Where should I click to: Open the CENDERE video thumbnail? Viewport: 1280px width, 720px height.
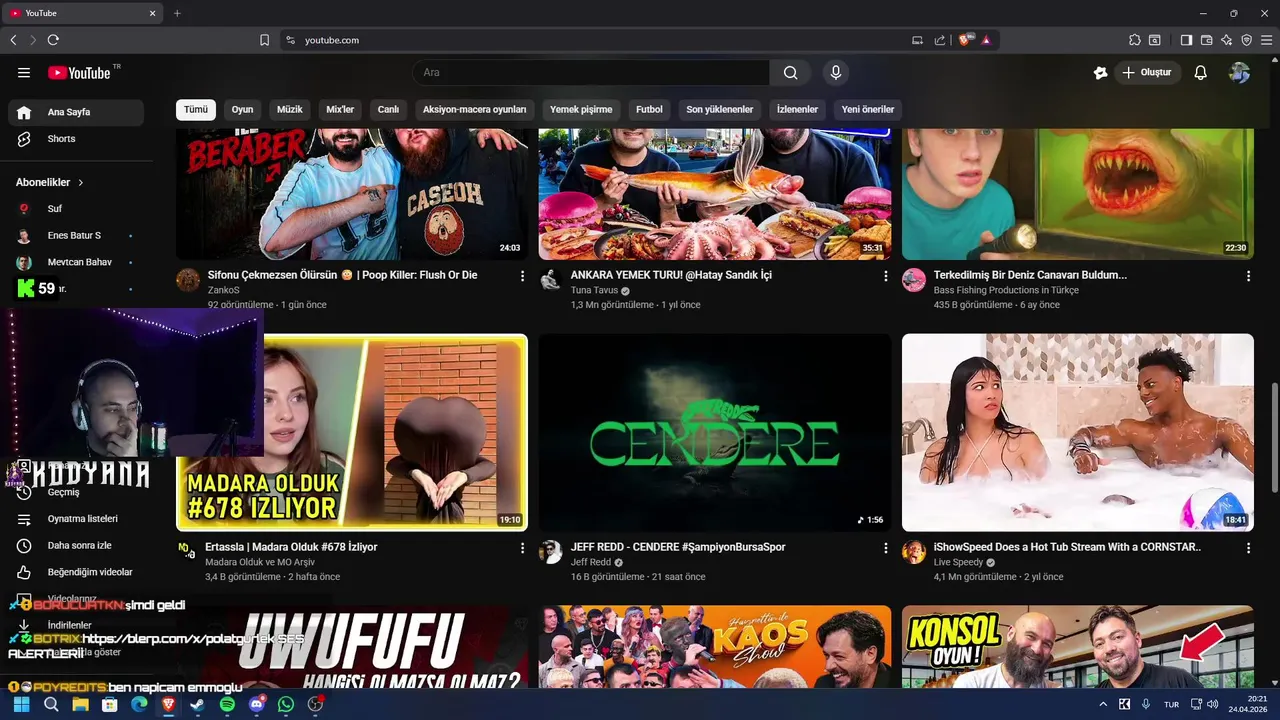tap(715, 432)
